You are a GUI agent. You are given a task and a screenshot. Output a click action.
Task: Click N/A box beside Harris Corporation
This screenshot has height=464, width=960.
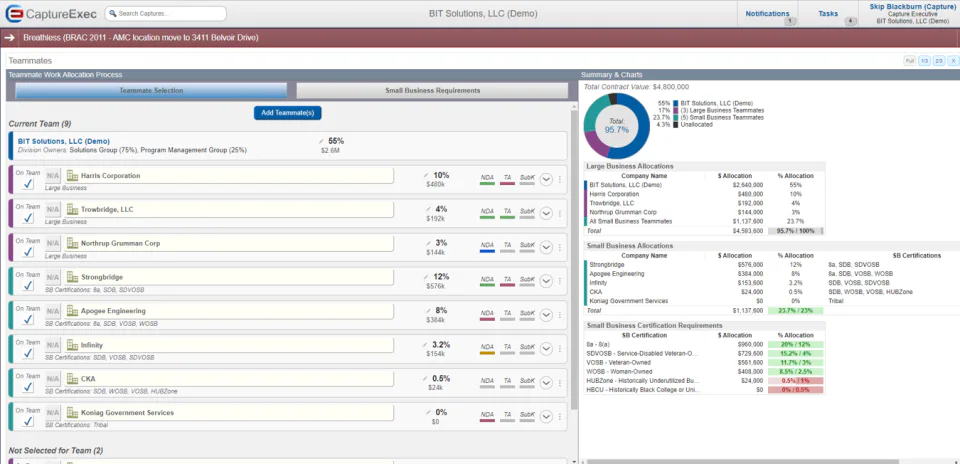[53, 176]
